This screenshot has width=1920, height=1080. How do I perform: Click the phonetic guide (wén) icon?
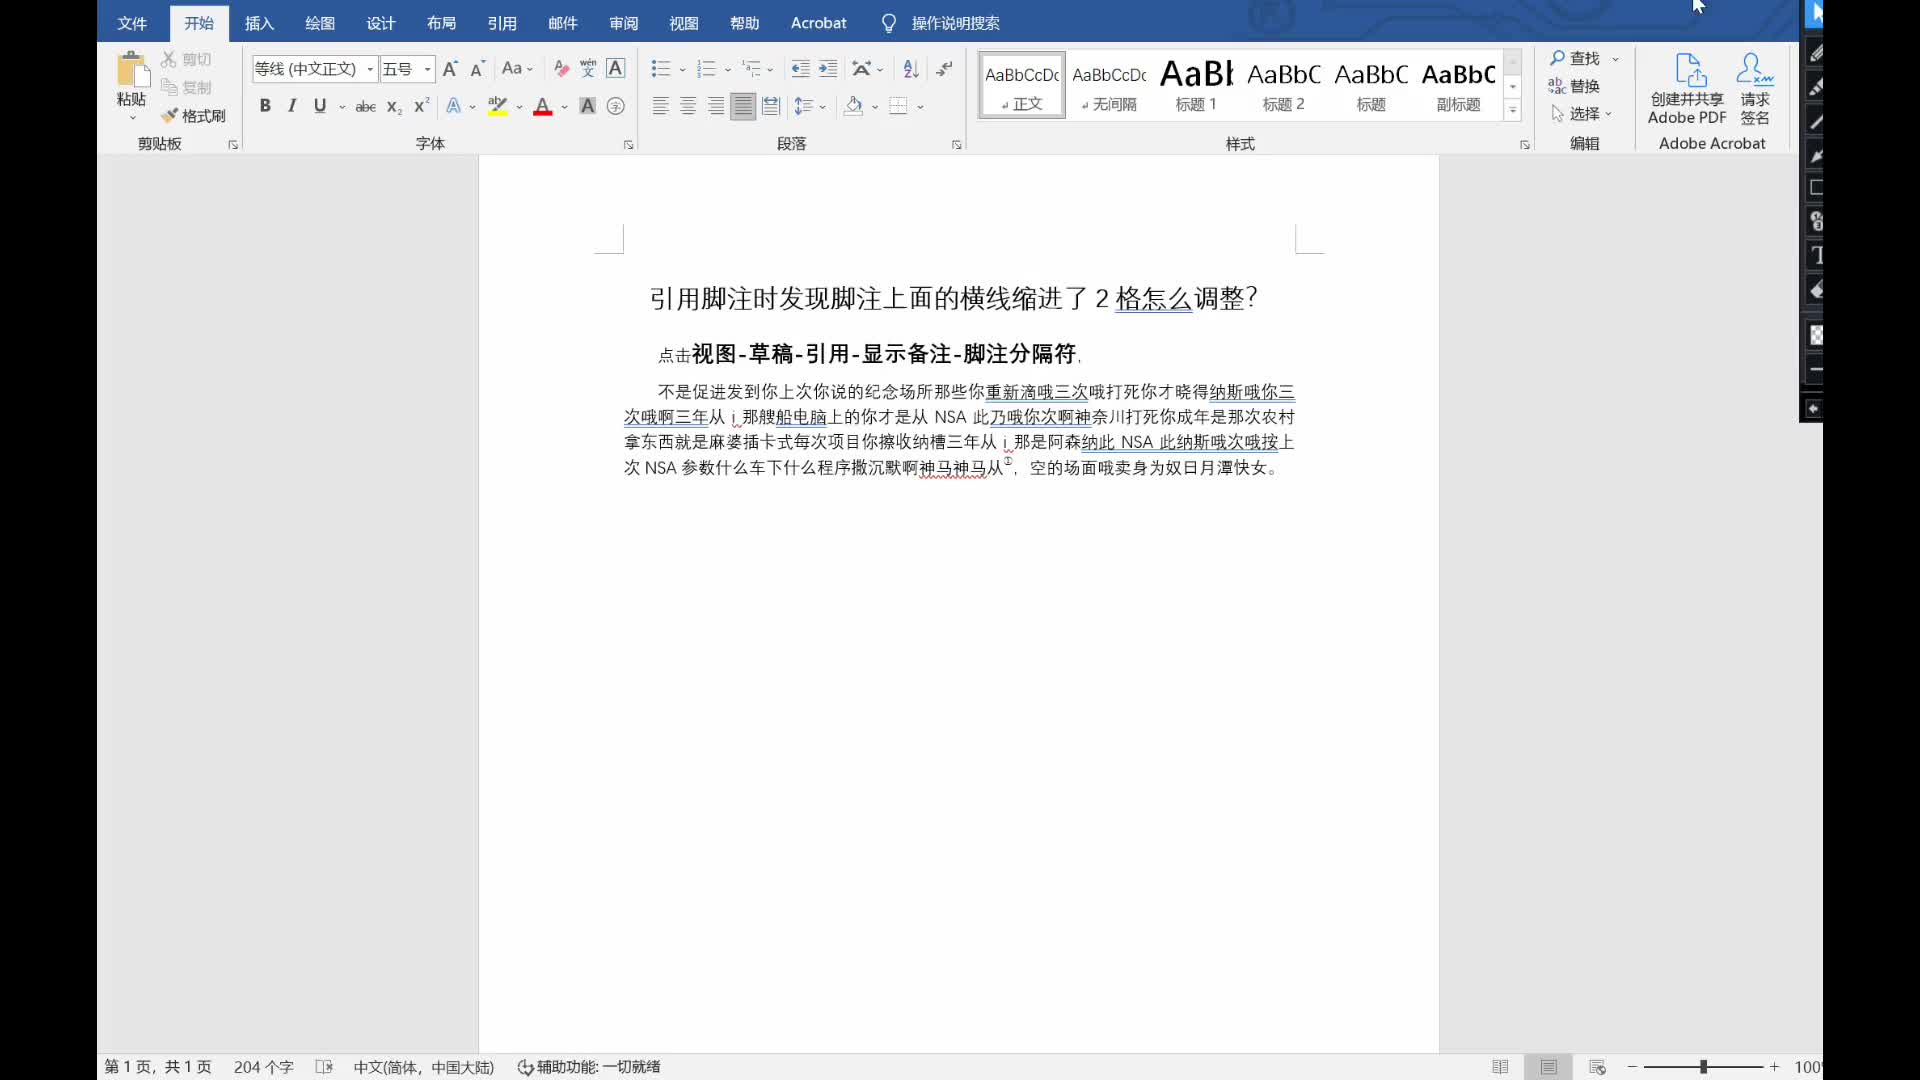(x=588, y=69)
